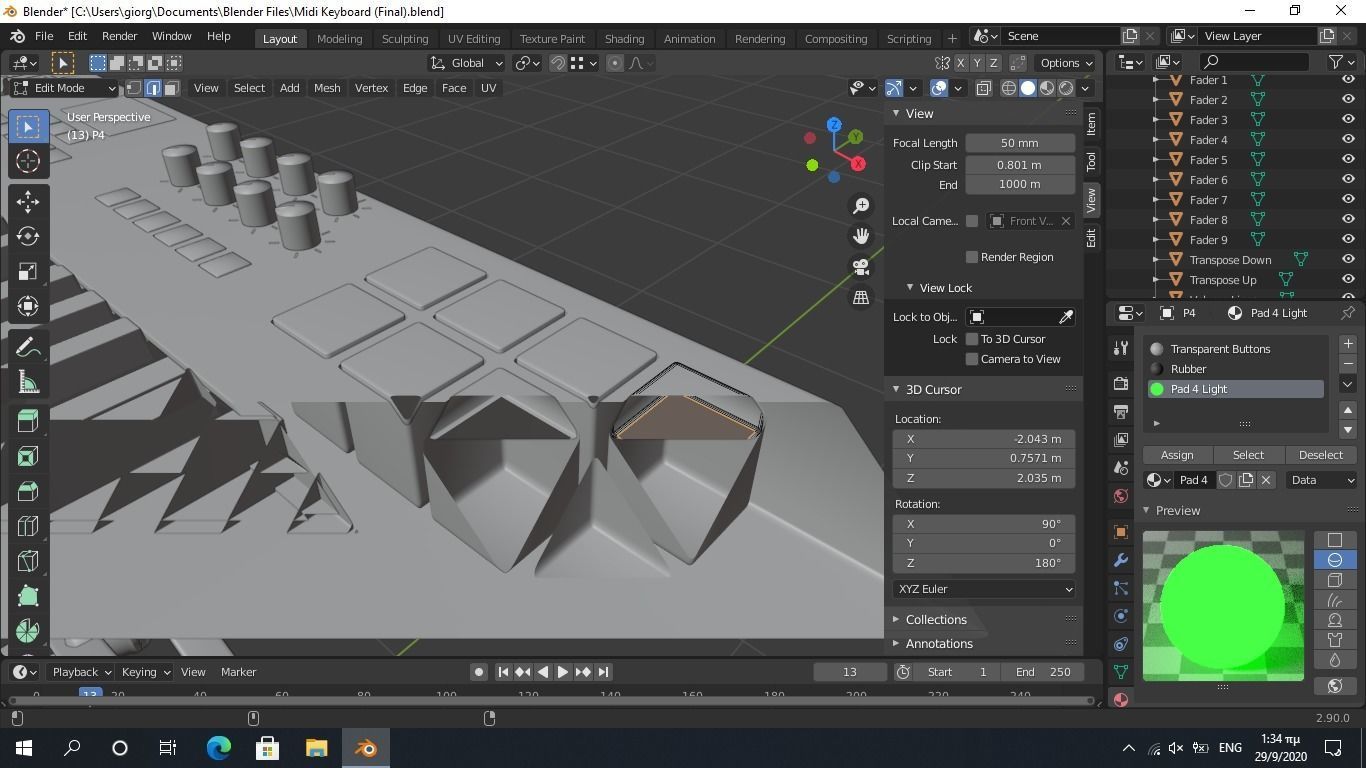Open the XYZ Euler rotation mode dropdown
The image size is (1366, 768).
(984, 589)
